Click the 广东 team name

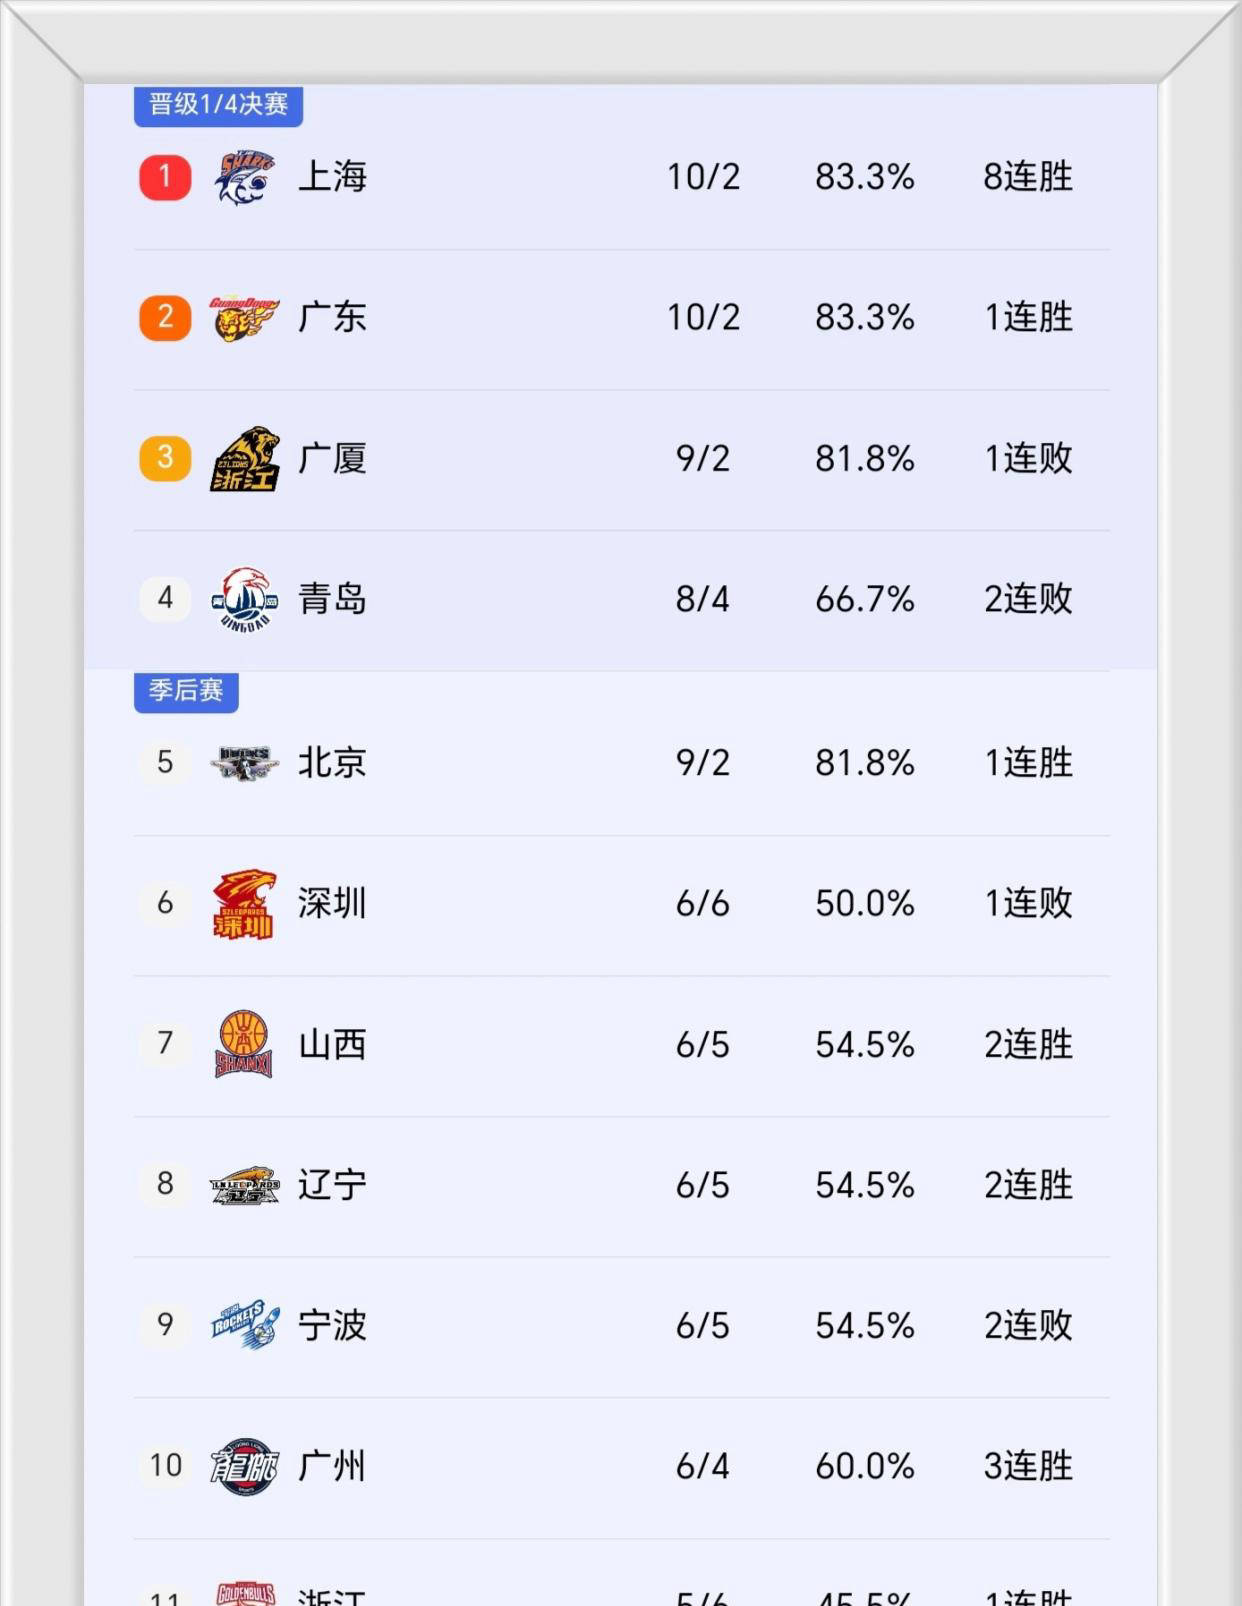click(332, 318)
